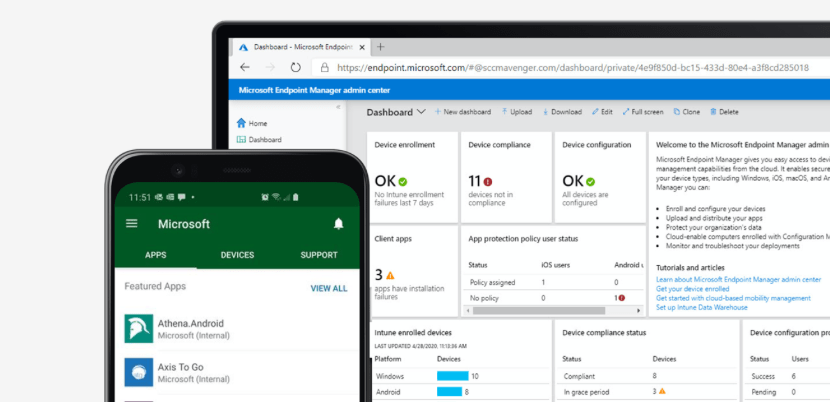This screenshot has height=402, width=830.
Task: Click Download in dashboard toolbar
Action: tap(562, 112)
